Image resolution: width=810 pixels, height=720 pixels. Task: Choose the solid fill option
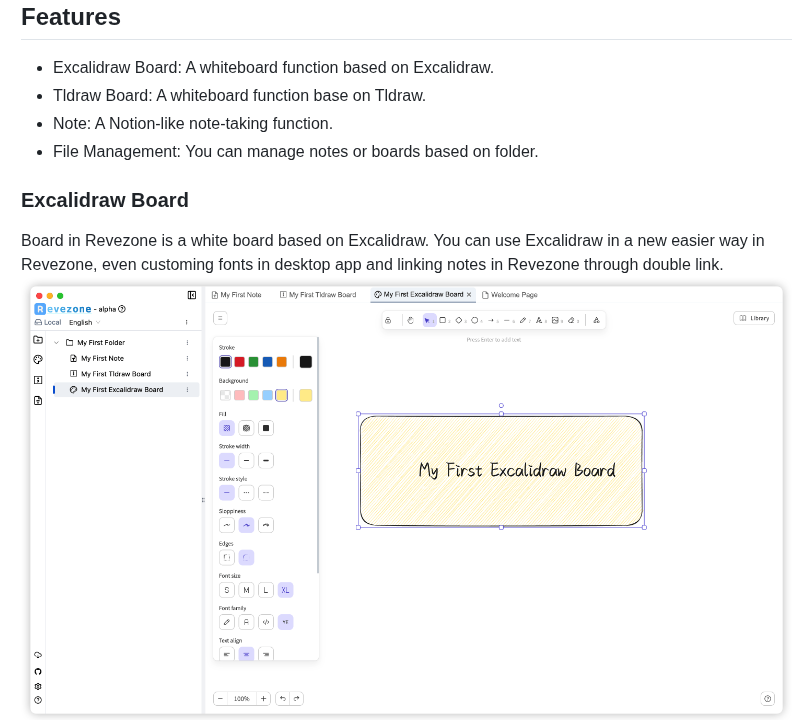point(266,428)
